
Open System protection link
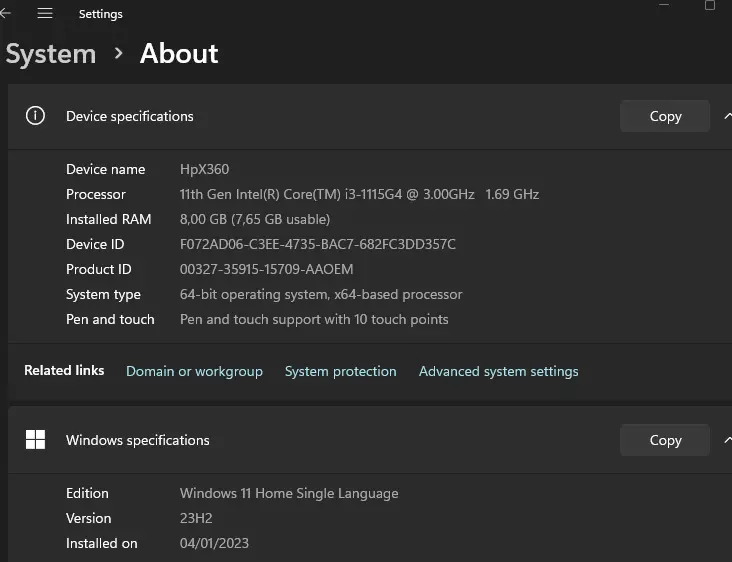pyautogui.click(x=340, y=371)
